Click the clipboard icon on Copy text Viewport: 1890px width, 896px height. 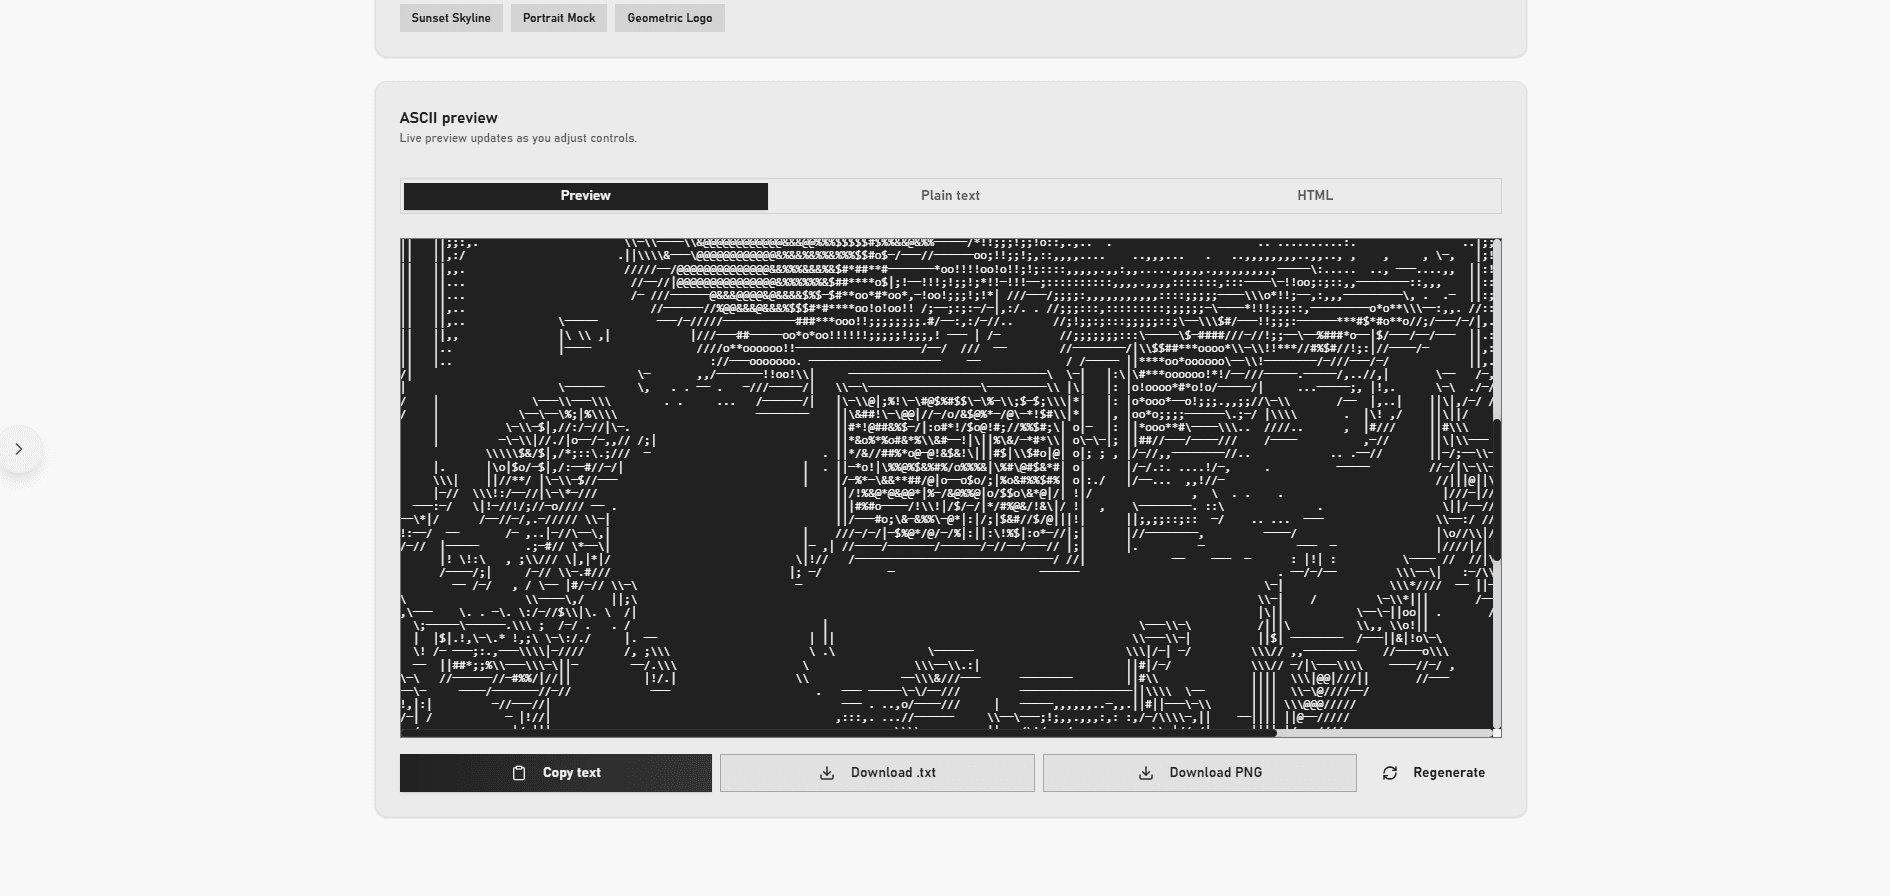(518, 773)
